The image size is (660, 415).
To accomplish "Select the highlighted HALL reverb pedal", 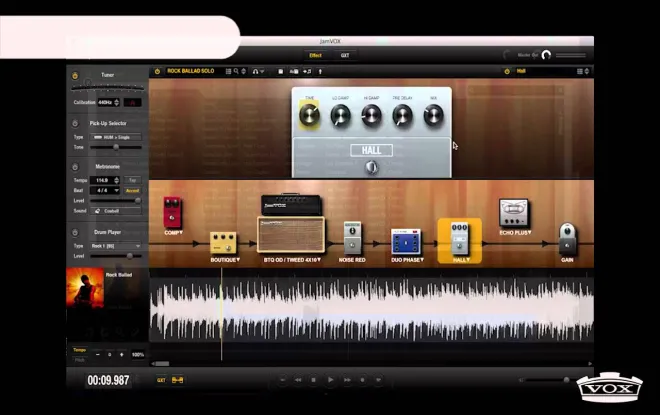I will (459, 239).
